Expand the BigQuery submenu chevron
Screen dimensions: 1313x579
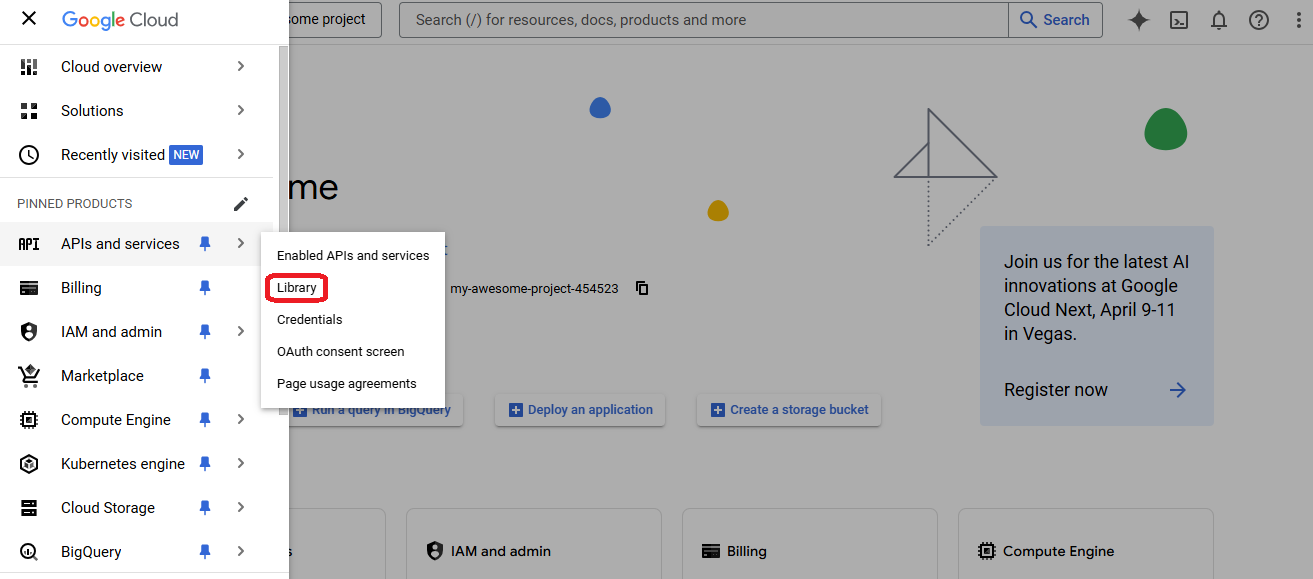tap(240, 552)
